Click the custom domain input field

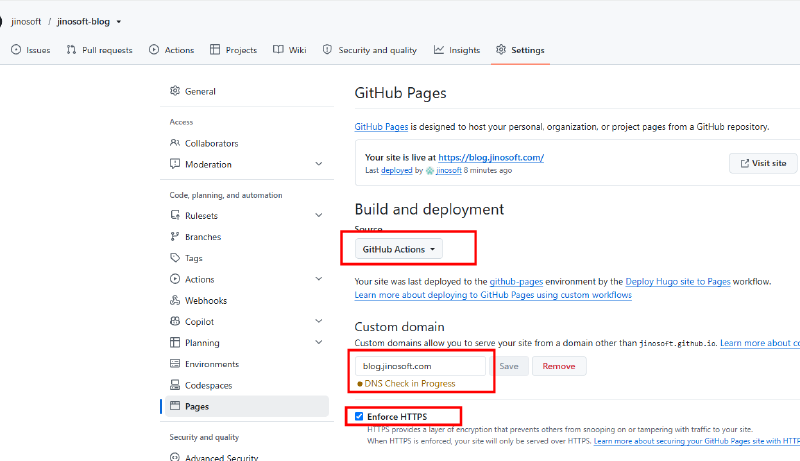pyautogui.click(x=420, y=366)
